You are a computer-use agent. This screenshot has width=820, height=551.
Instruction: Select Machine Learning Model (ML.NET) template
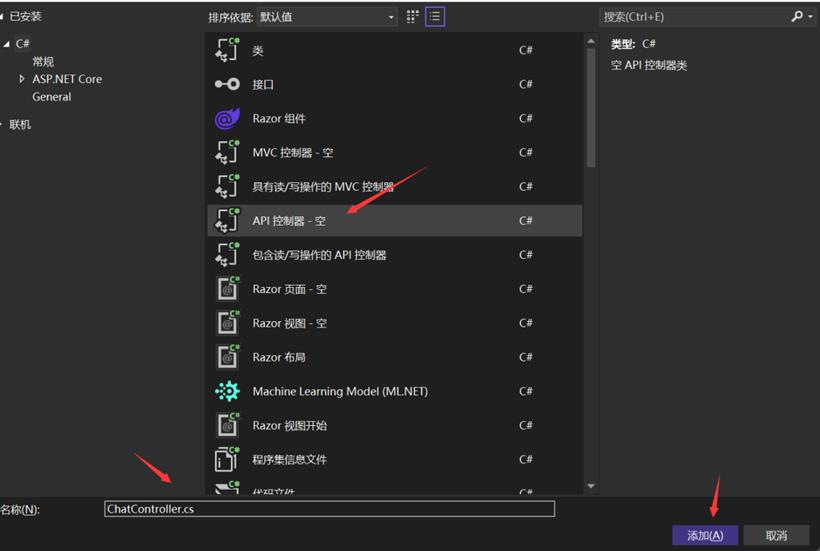click(394, 391)
